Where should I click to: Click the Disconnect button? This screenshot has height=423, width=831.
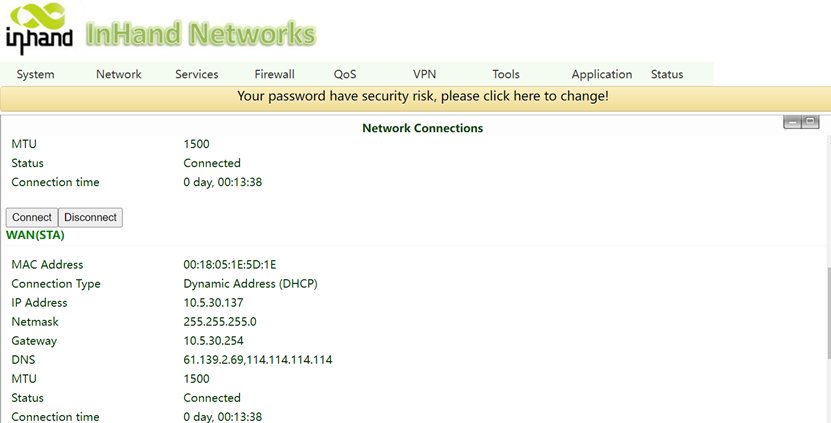[91, 217]
